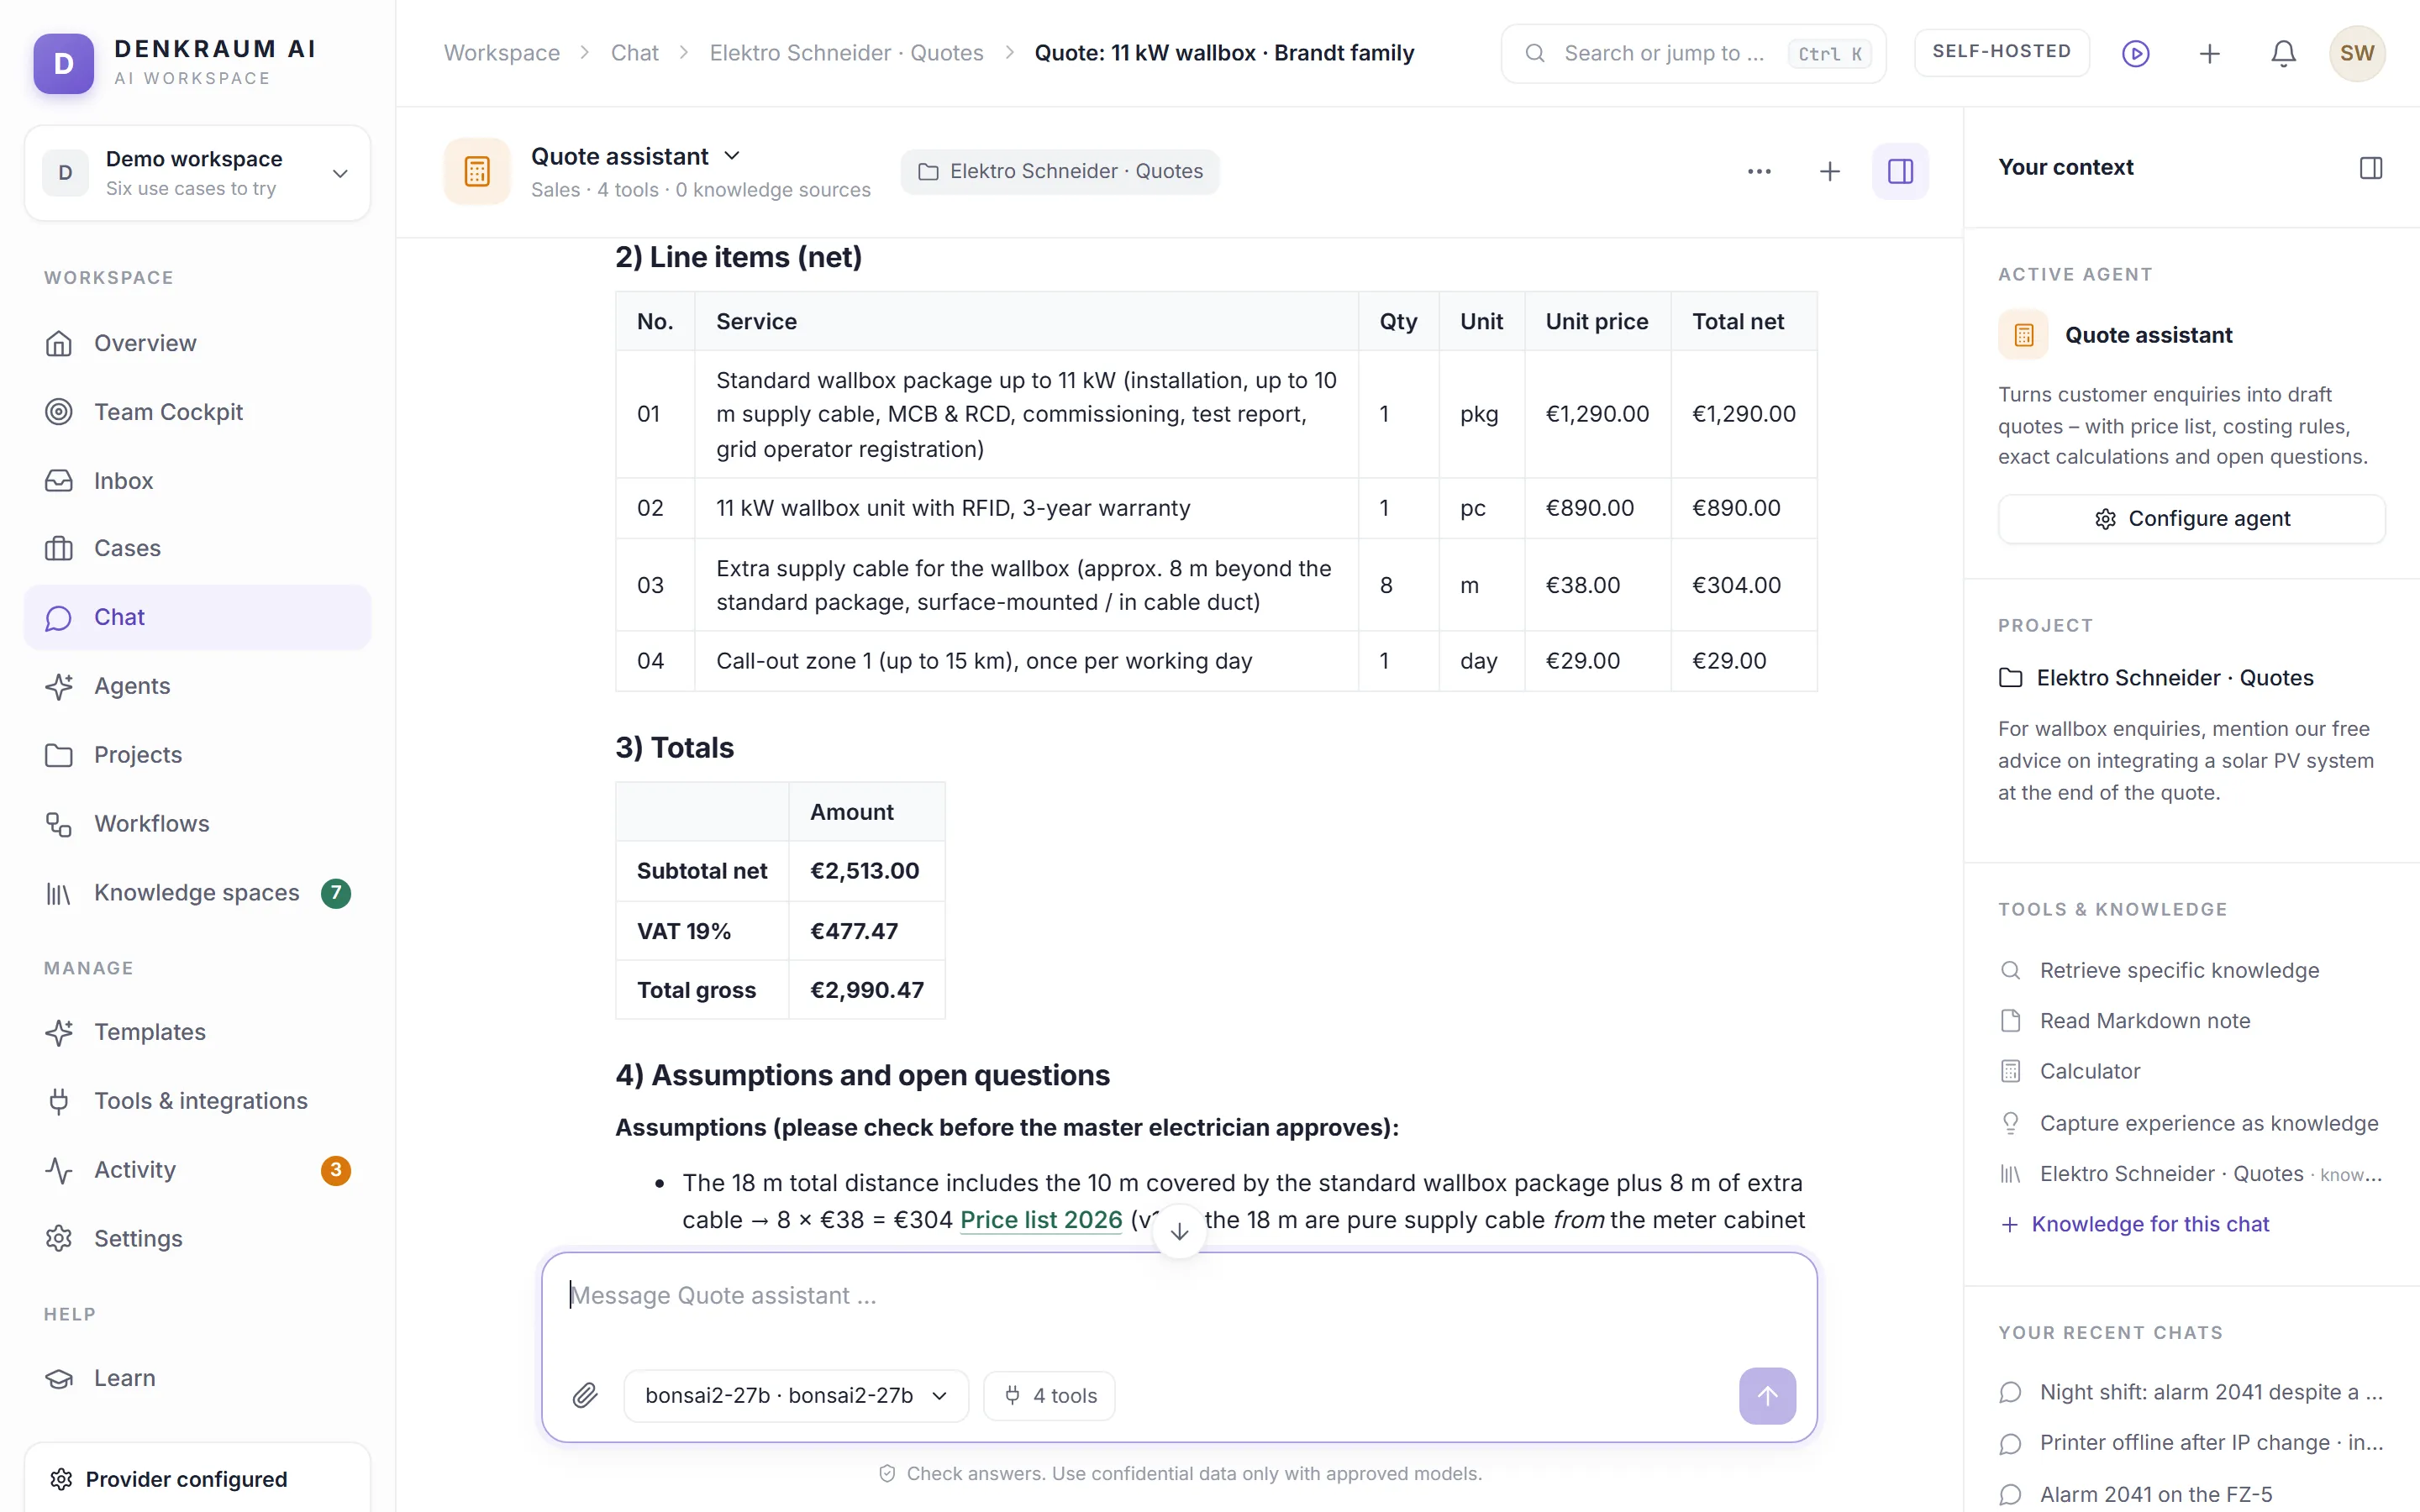This screenshot has height=1512, width=2420.
Task: Open Workflows
Action: pyautogui.click(x=197, y=823)
